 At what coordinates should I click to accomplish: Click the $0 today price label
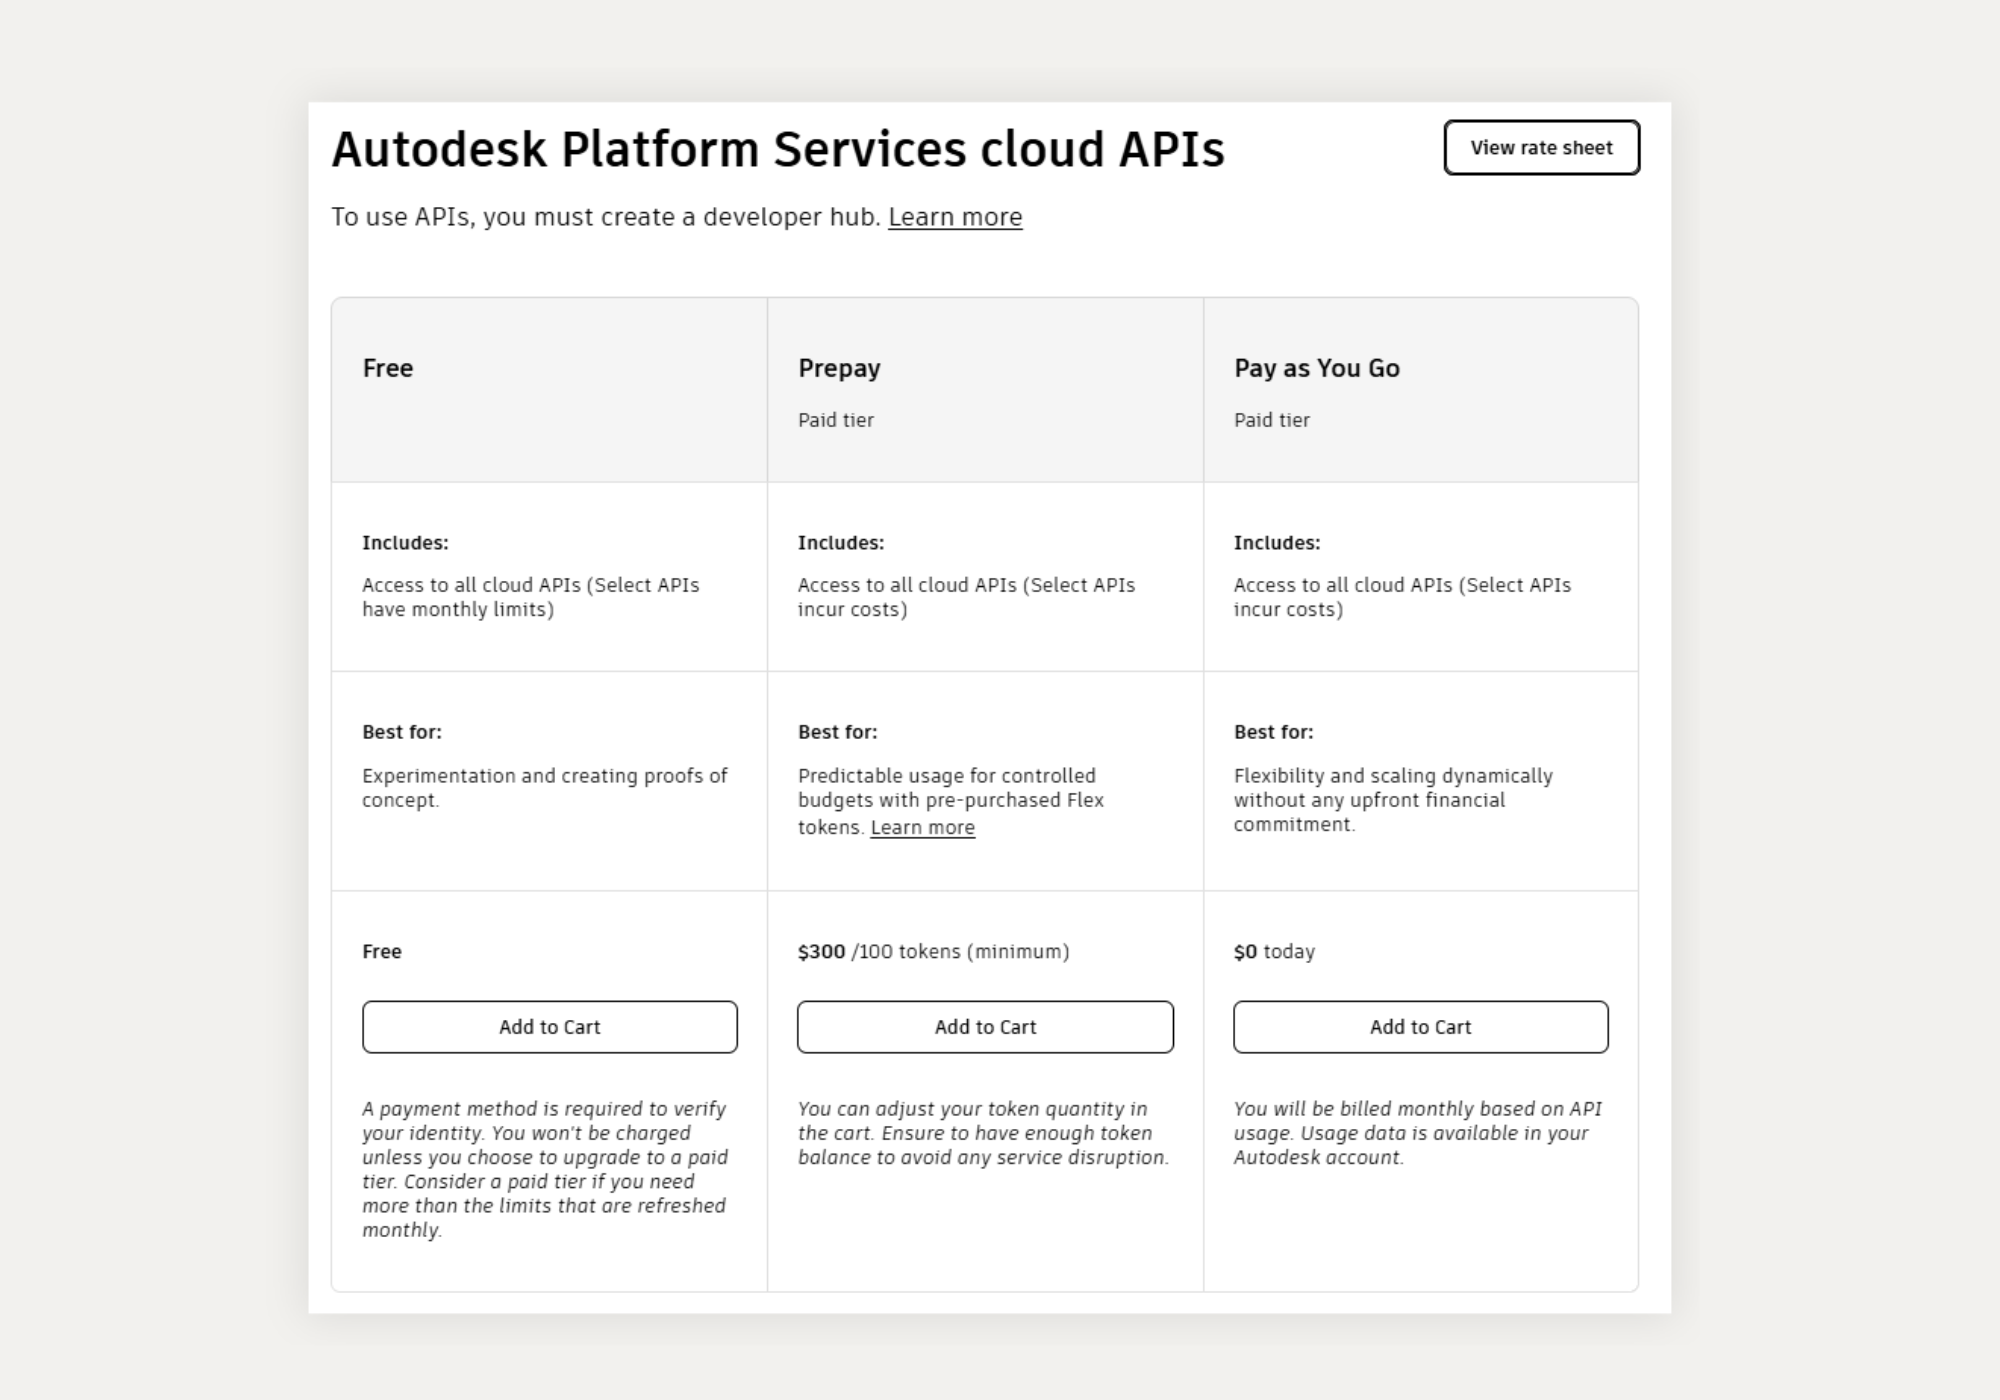click(1275, 952)
